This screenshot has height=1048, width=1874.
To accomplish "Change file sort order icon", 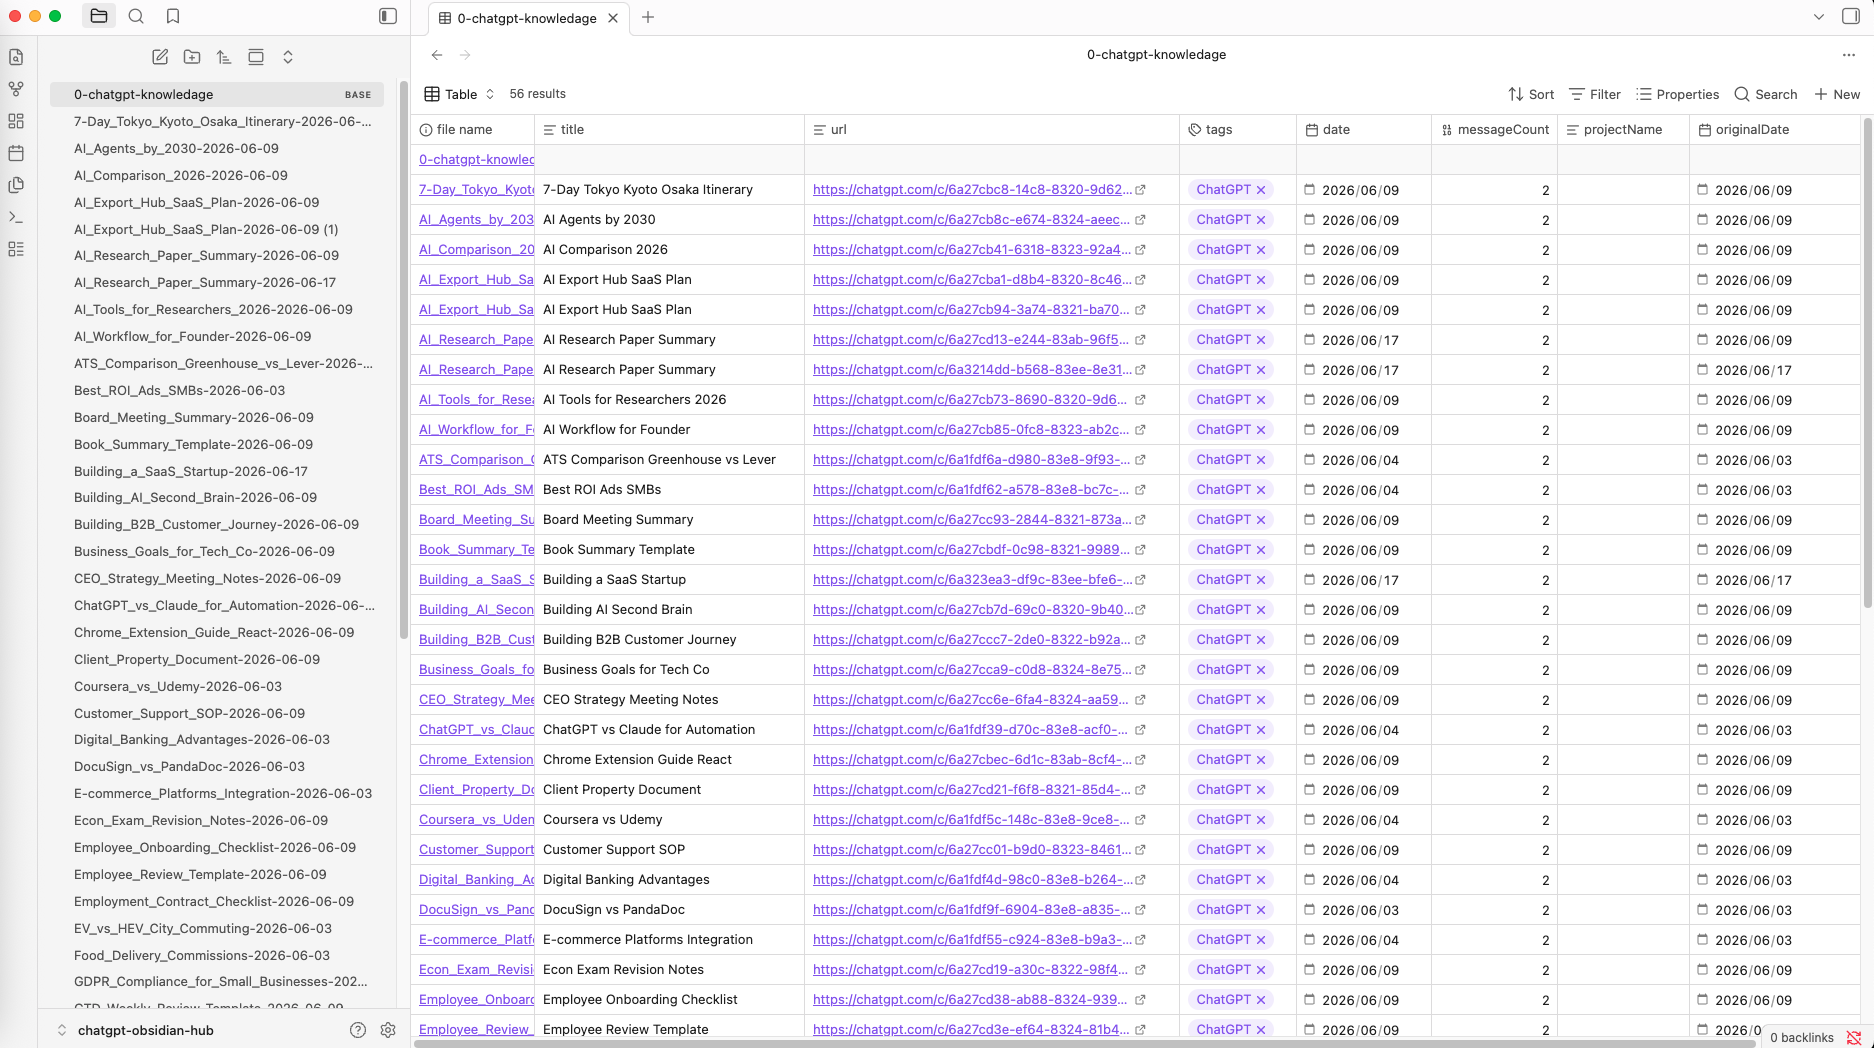I will tap(224, 57).
